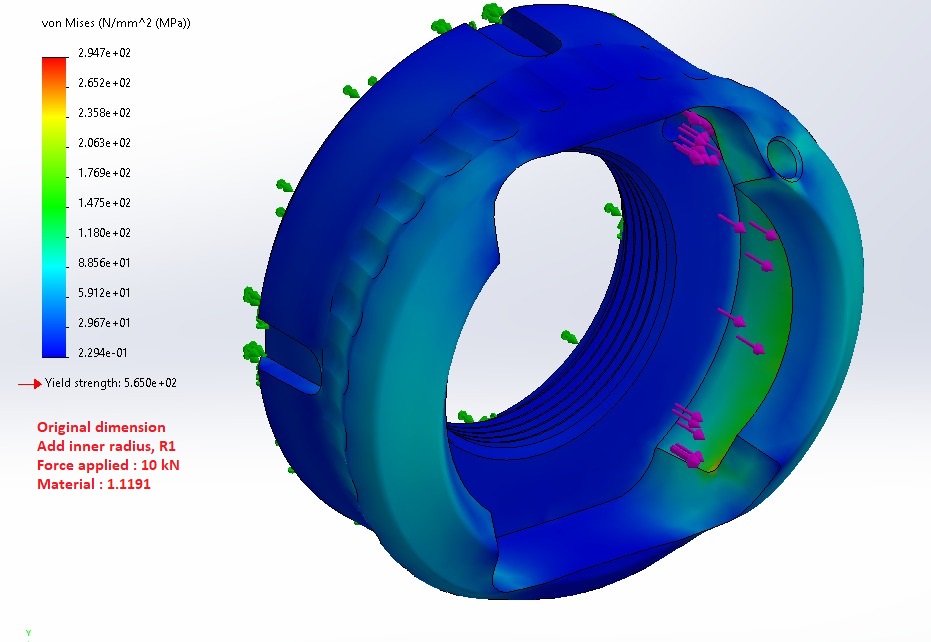
Task: Select the 2.947e+02 maximum legend value
Action: [104, 53]
